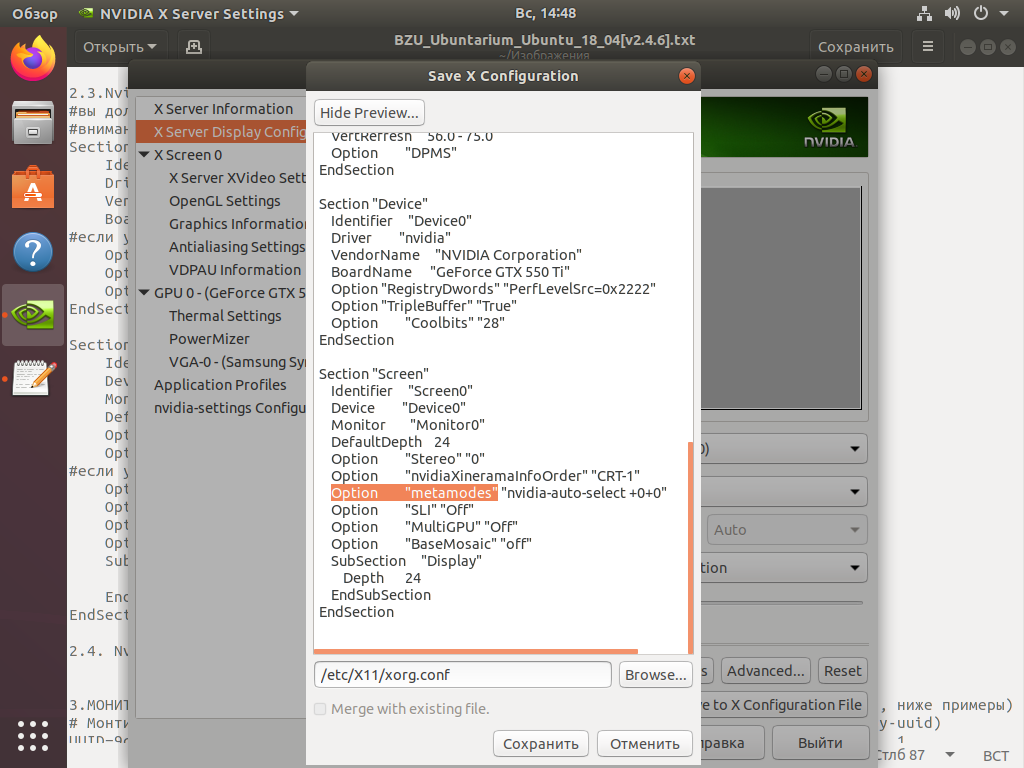Click the display layout preview area
This screenshot has width=1024, height=768.
pos(781,298)
